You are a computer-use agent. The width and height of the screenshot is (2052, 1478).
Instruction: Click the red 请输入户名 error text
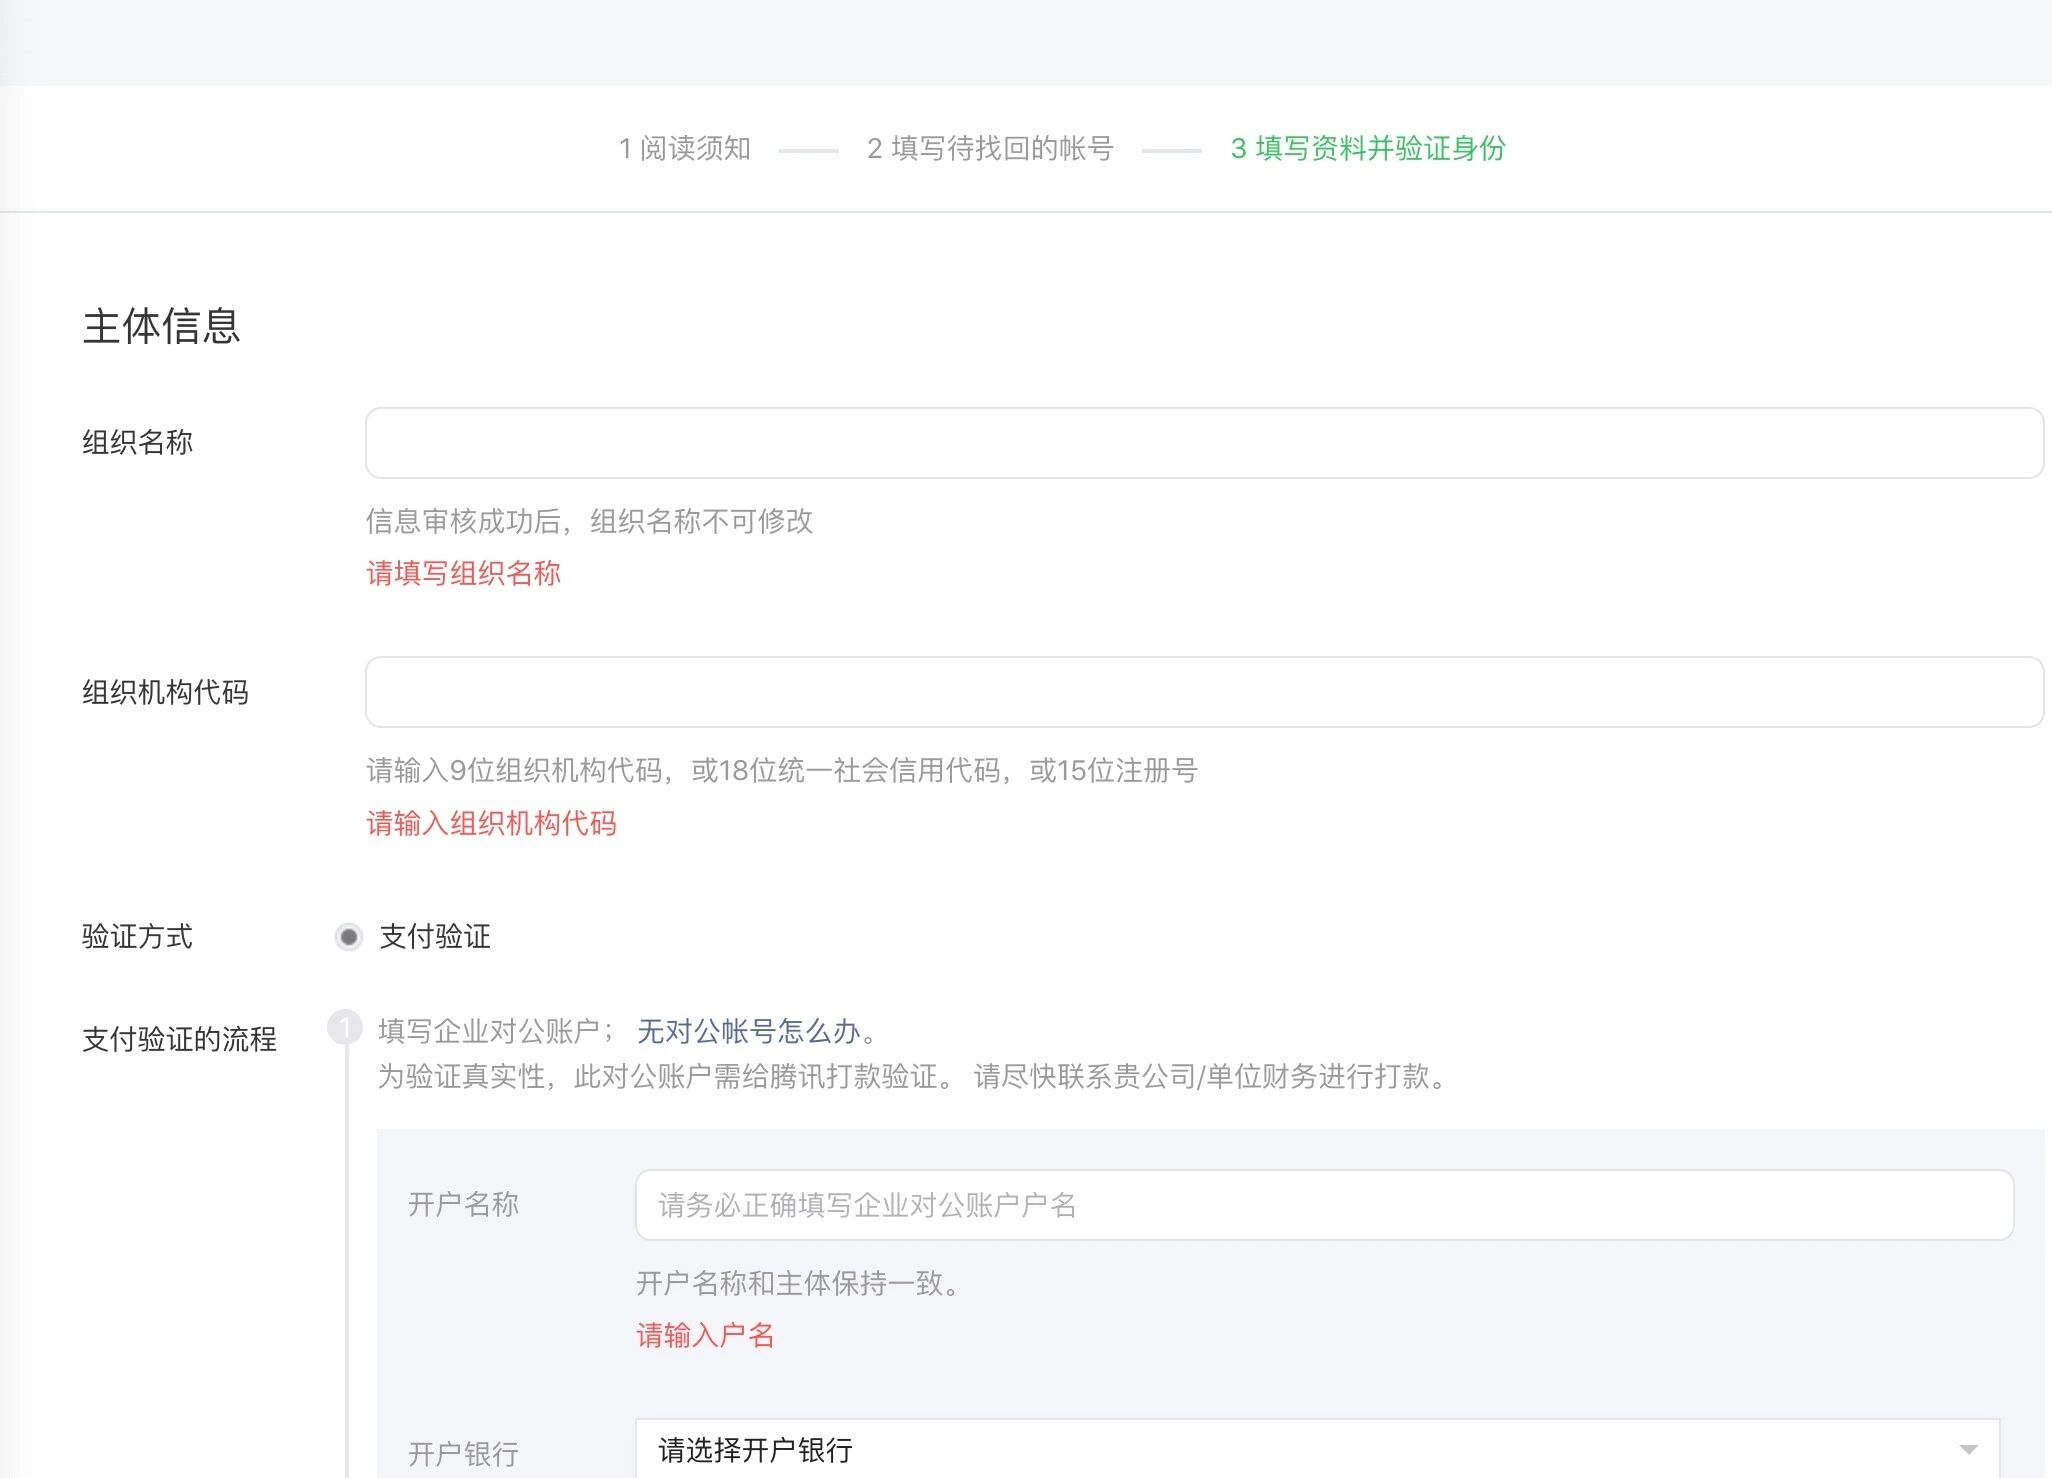pos(705,1335)
